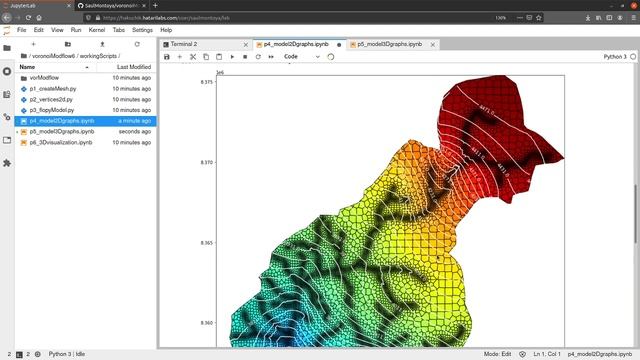Screen dimensions: 640x360
Task: Open the Open Tabs sidebar icon
Action: click(7, 140)
